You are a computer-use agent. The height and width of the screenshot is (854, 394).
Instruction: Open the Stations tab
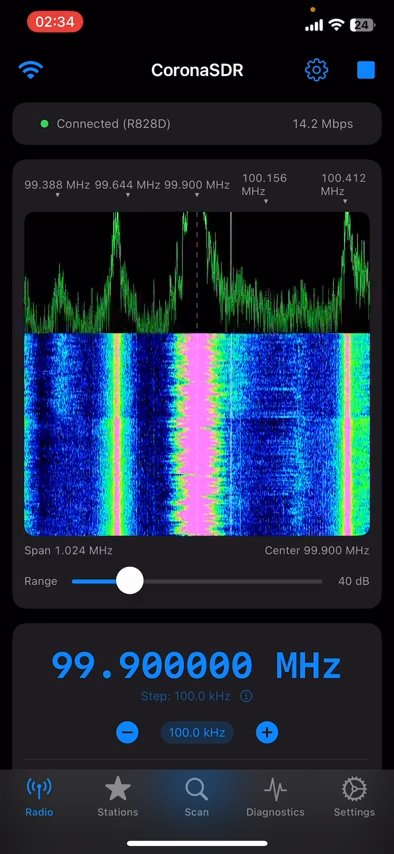tap(118, 797)
